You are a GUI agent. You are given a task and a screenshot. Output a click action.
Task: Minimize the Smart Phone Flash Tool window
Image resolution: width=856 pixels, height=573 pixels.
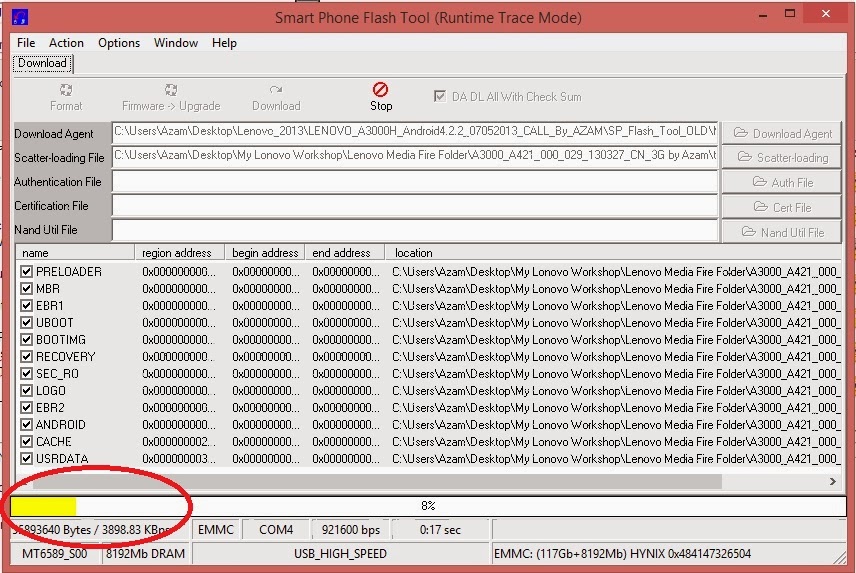[763, 15]
